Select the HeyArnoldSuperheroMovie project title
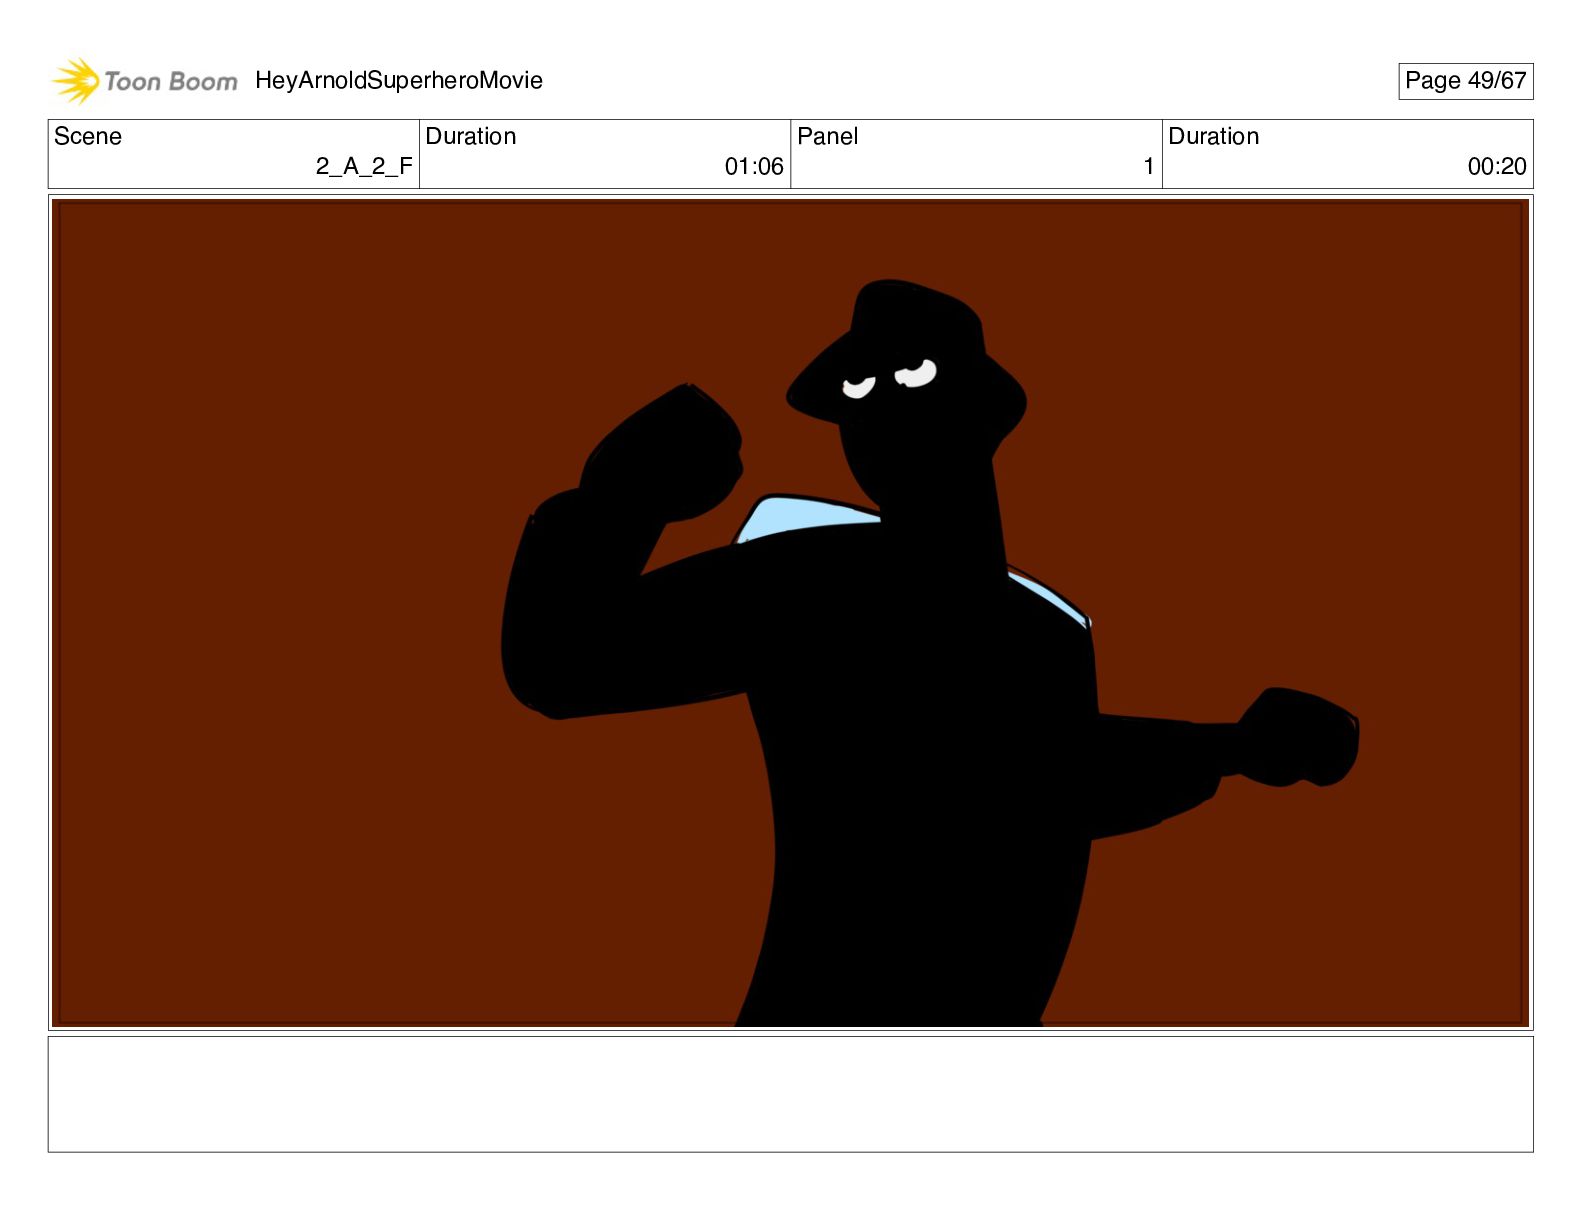 [399, 80]
